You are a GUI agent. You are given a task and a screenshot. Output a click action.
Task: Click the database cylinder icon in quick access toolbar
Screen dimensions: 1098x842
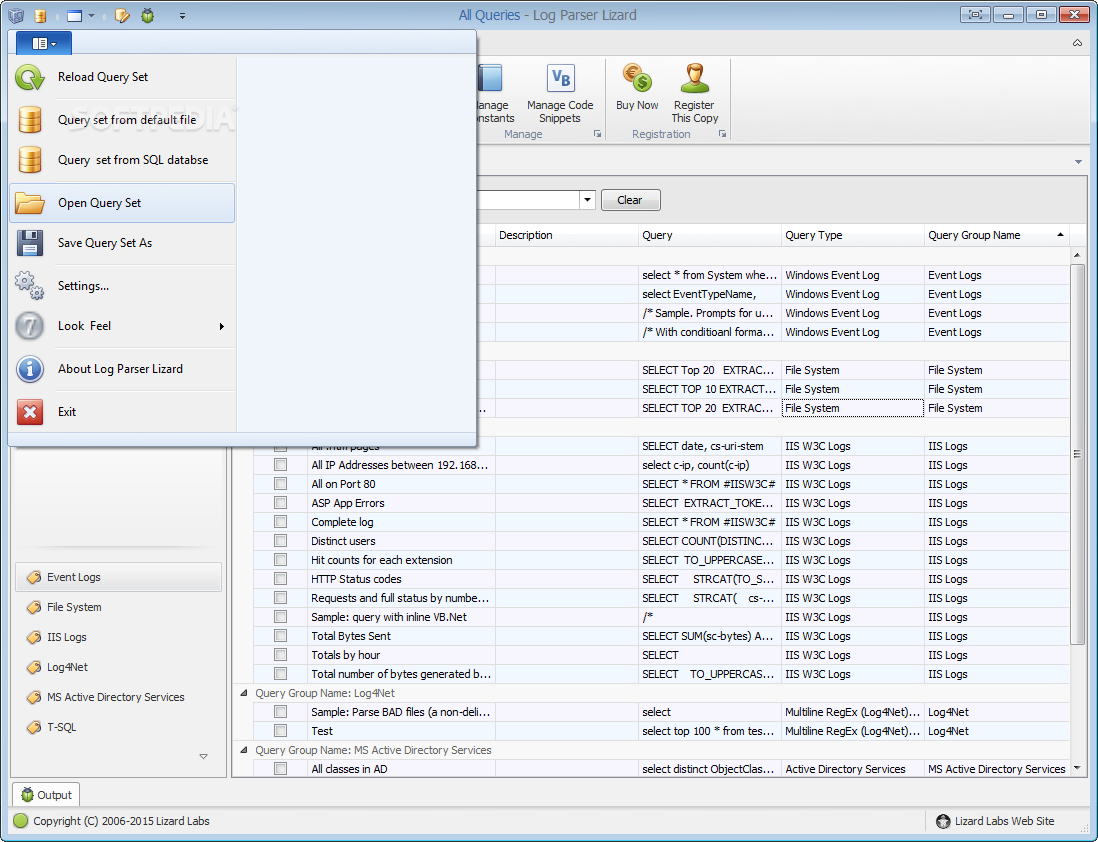(x=40, y=15)
